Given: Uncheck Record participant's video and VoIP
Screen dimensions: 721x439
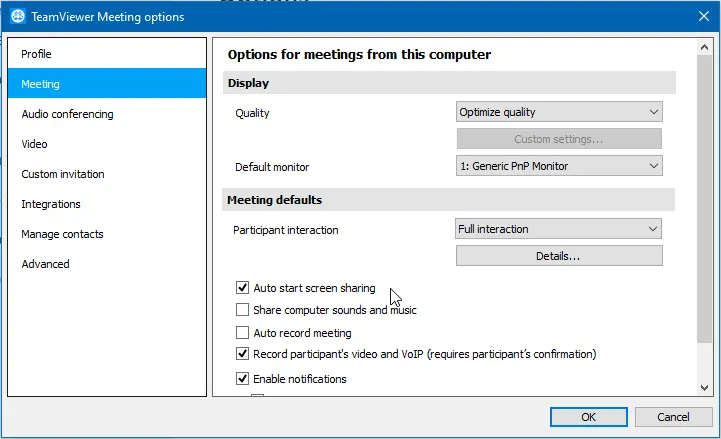Looking at the screenshot, I should coord(242,354).
